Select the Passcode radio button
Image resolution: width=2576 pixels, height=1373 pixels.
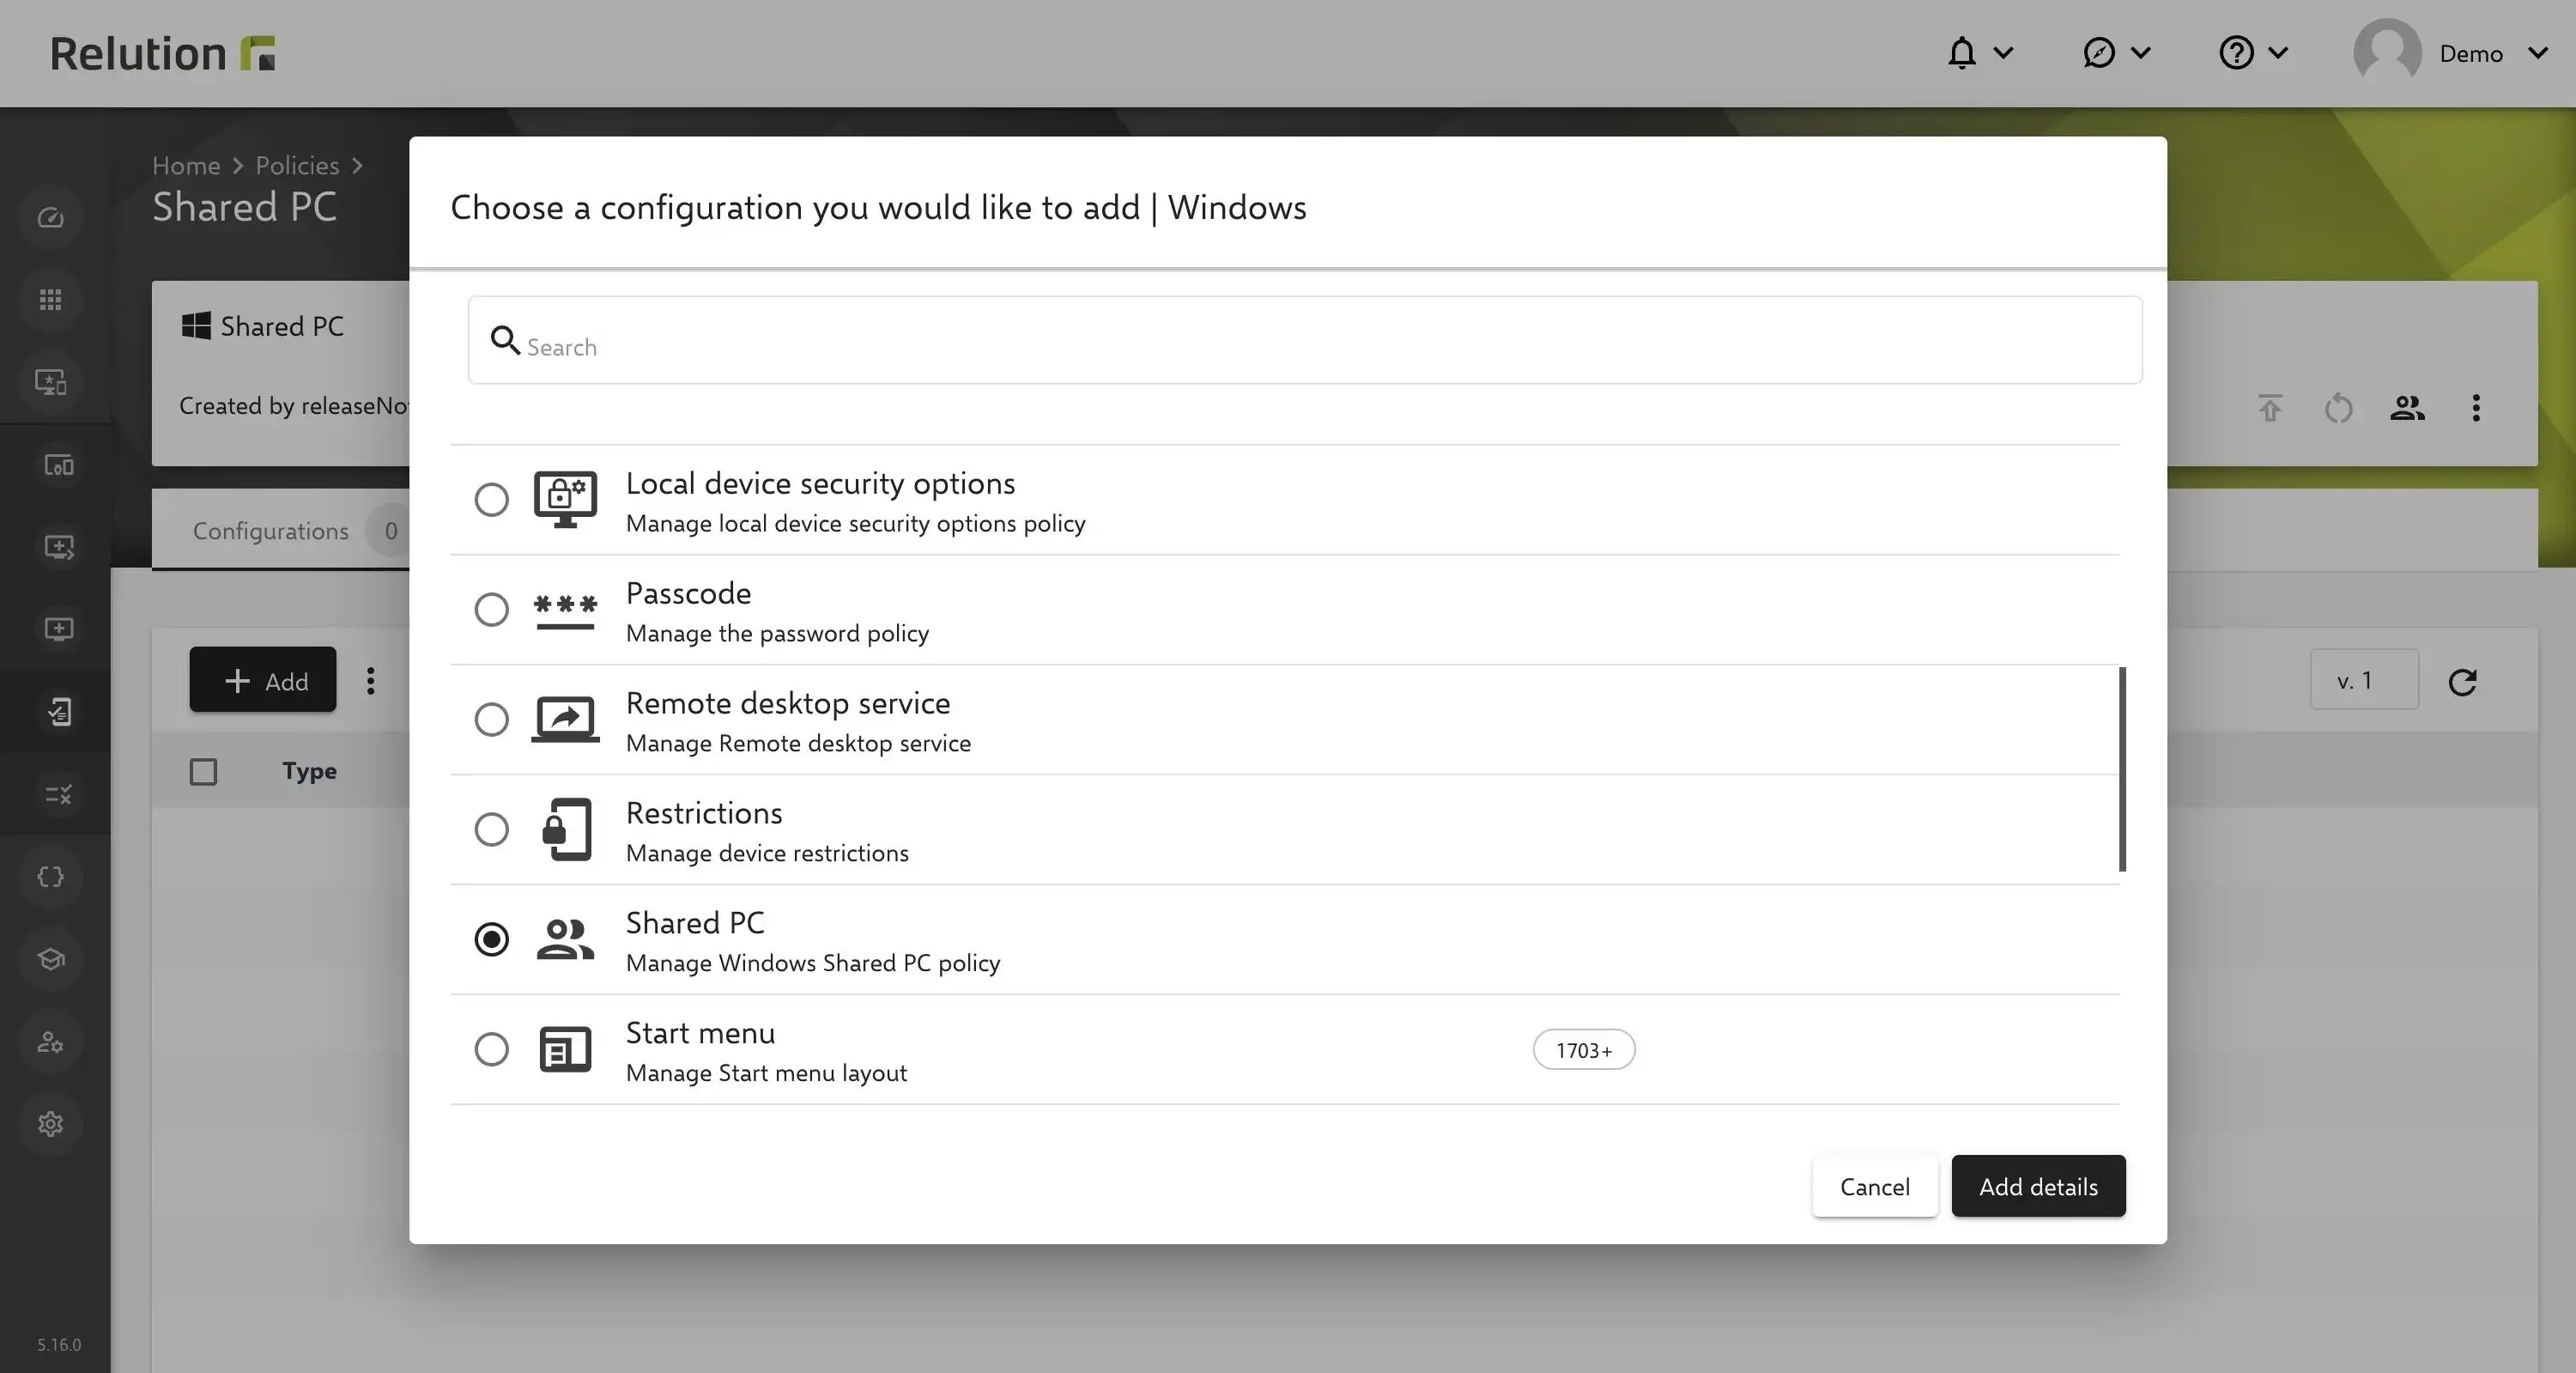click(491, 609)
